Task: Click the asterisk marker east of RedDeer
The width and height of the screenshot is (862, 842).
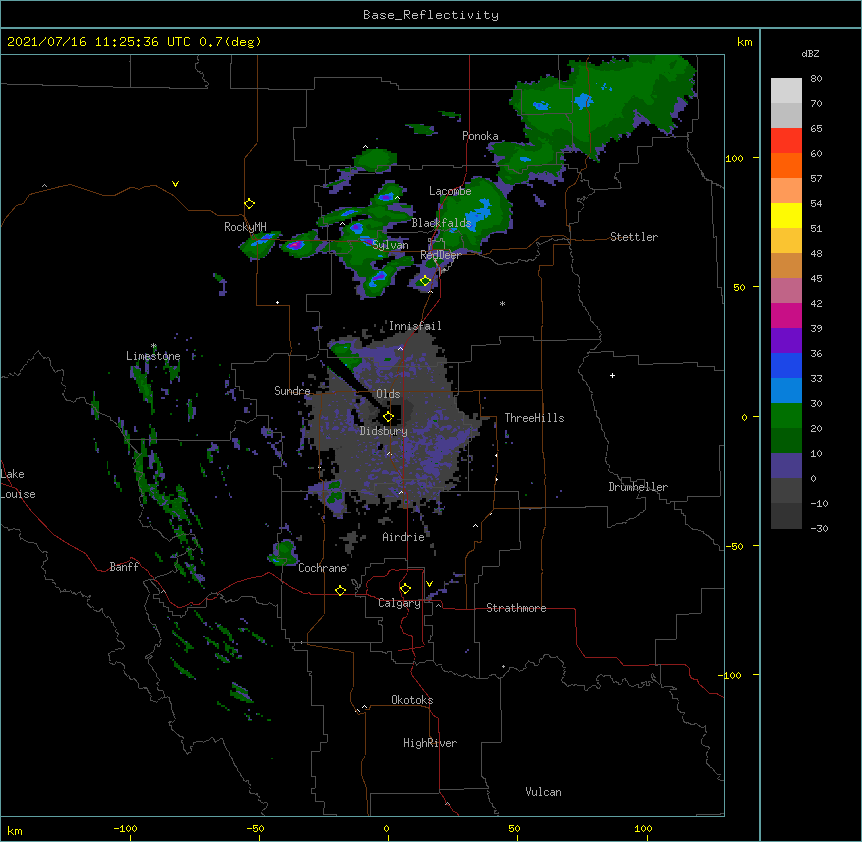Action: 502,304
